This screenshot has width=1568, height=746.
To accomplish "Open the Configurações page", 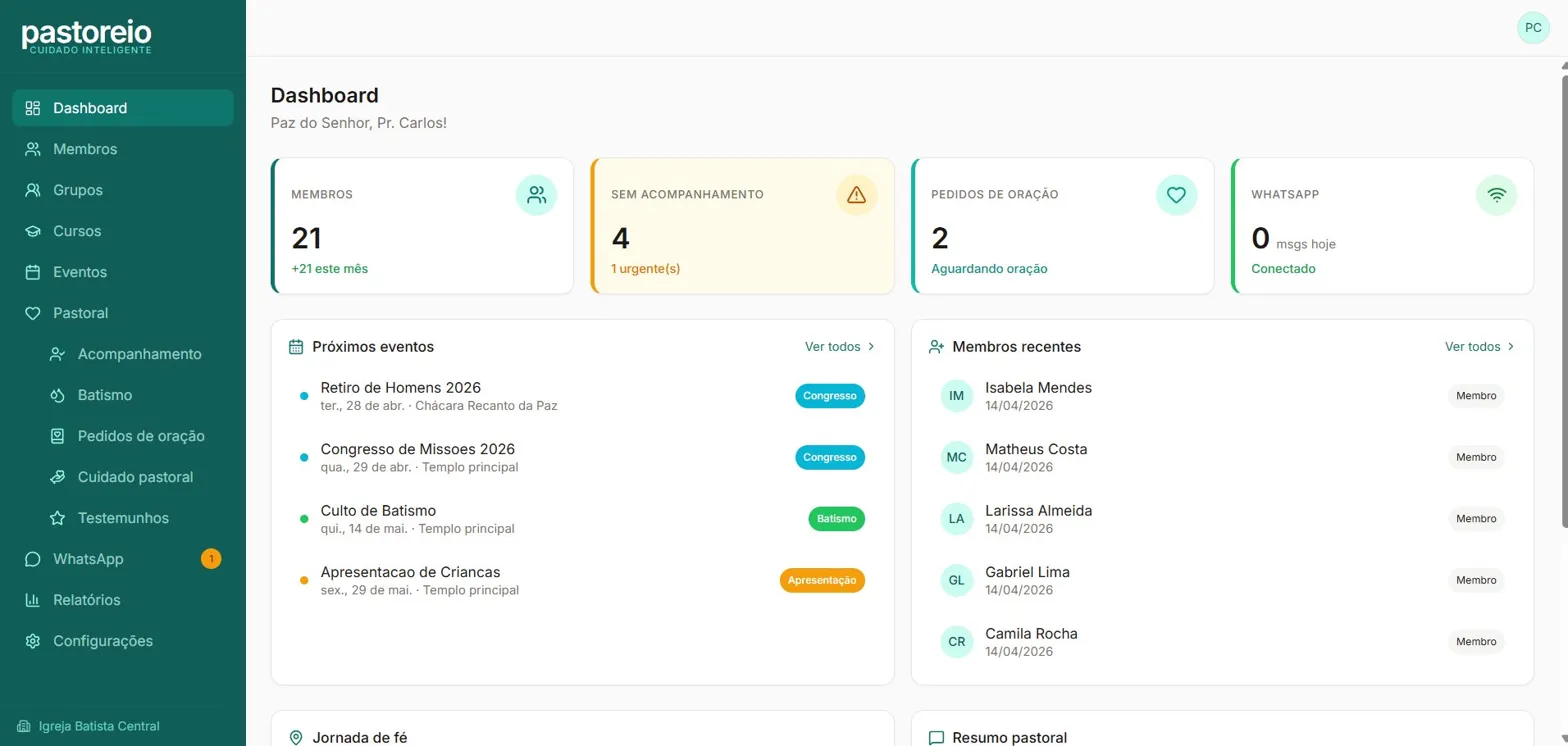I will [x=123, y=641].
